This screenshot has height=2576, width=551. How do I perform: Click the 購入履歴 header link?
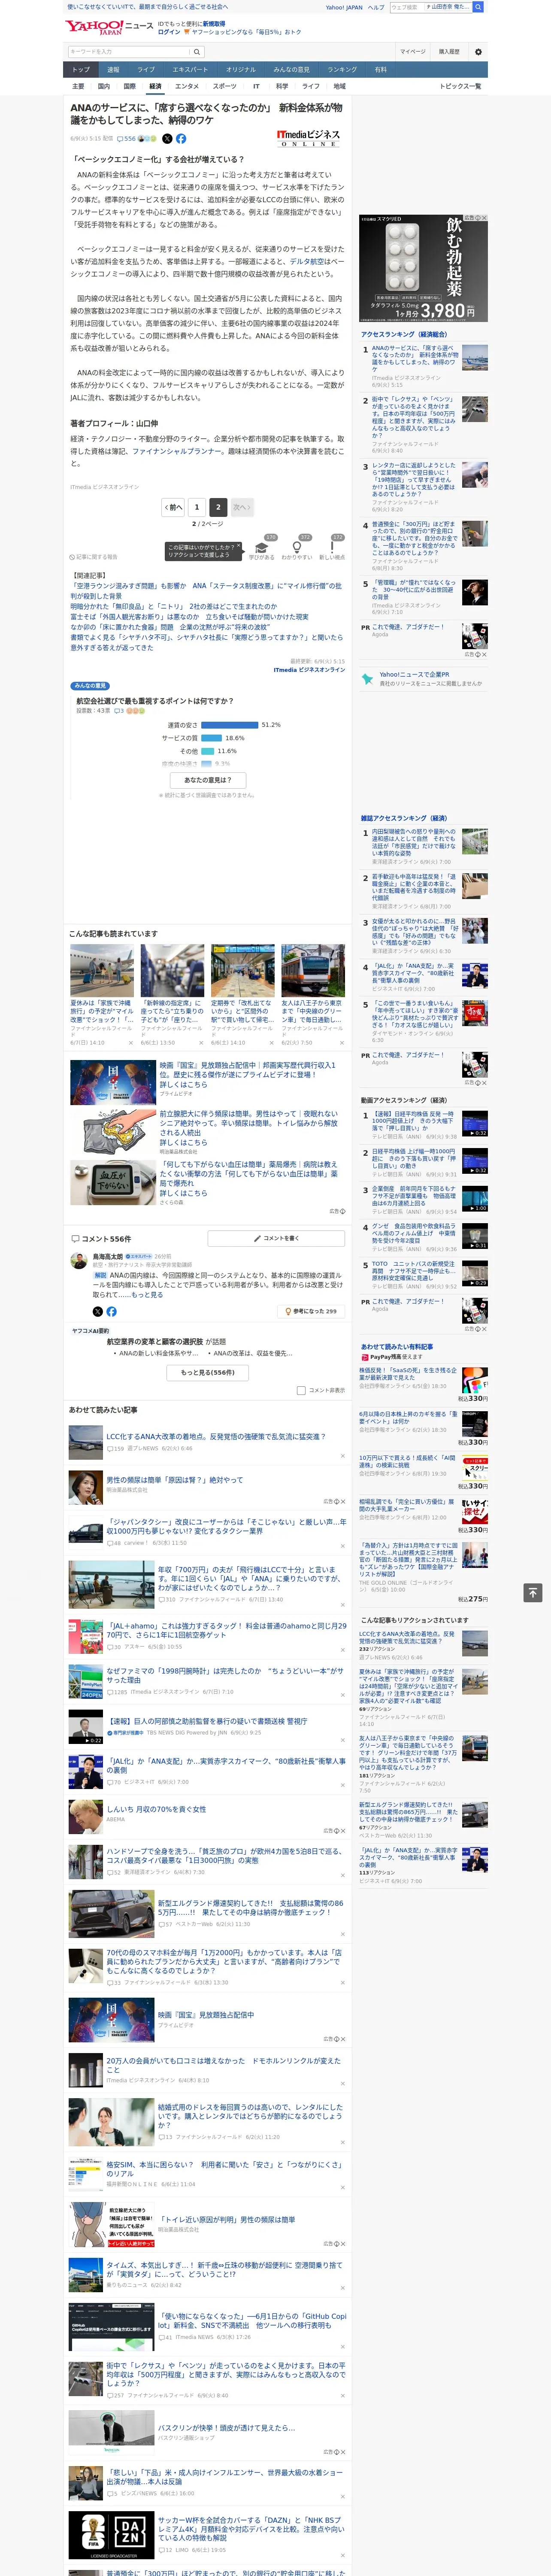(449, 52)
